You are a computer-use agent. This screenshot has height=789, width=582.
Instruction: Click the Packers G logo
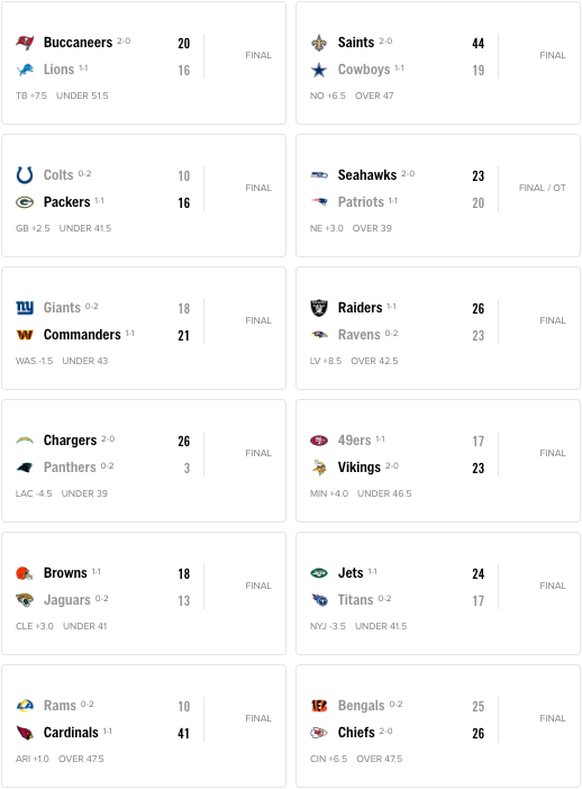tap(25, 202)
